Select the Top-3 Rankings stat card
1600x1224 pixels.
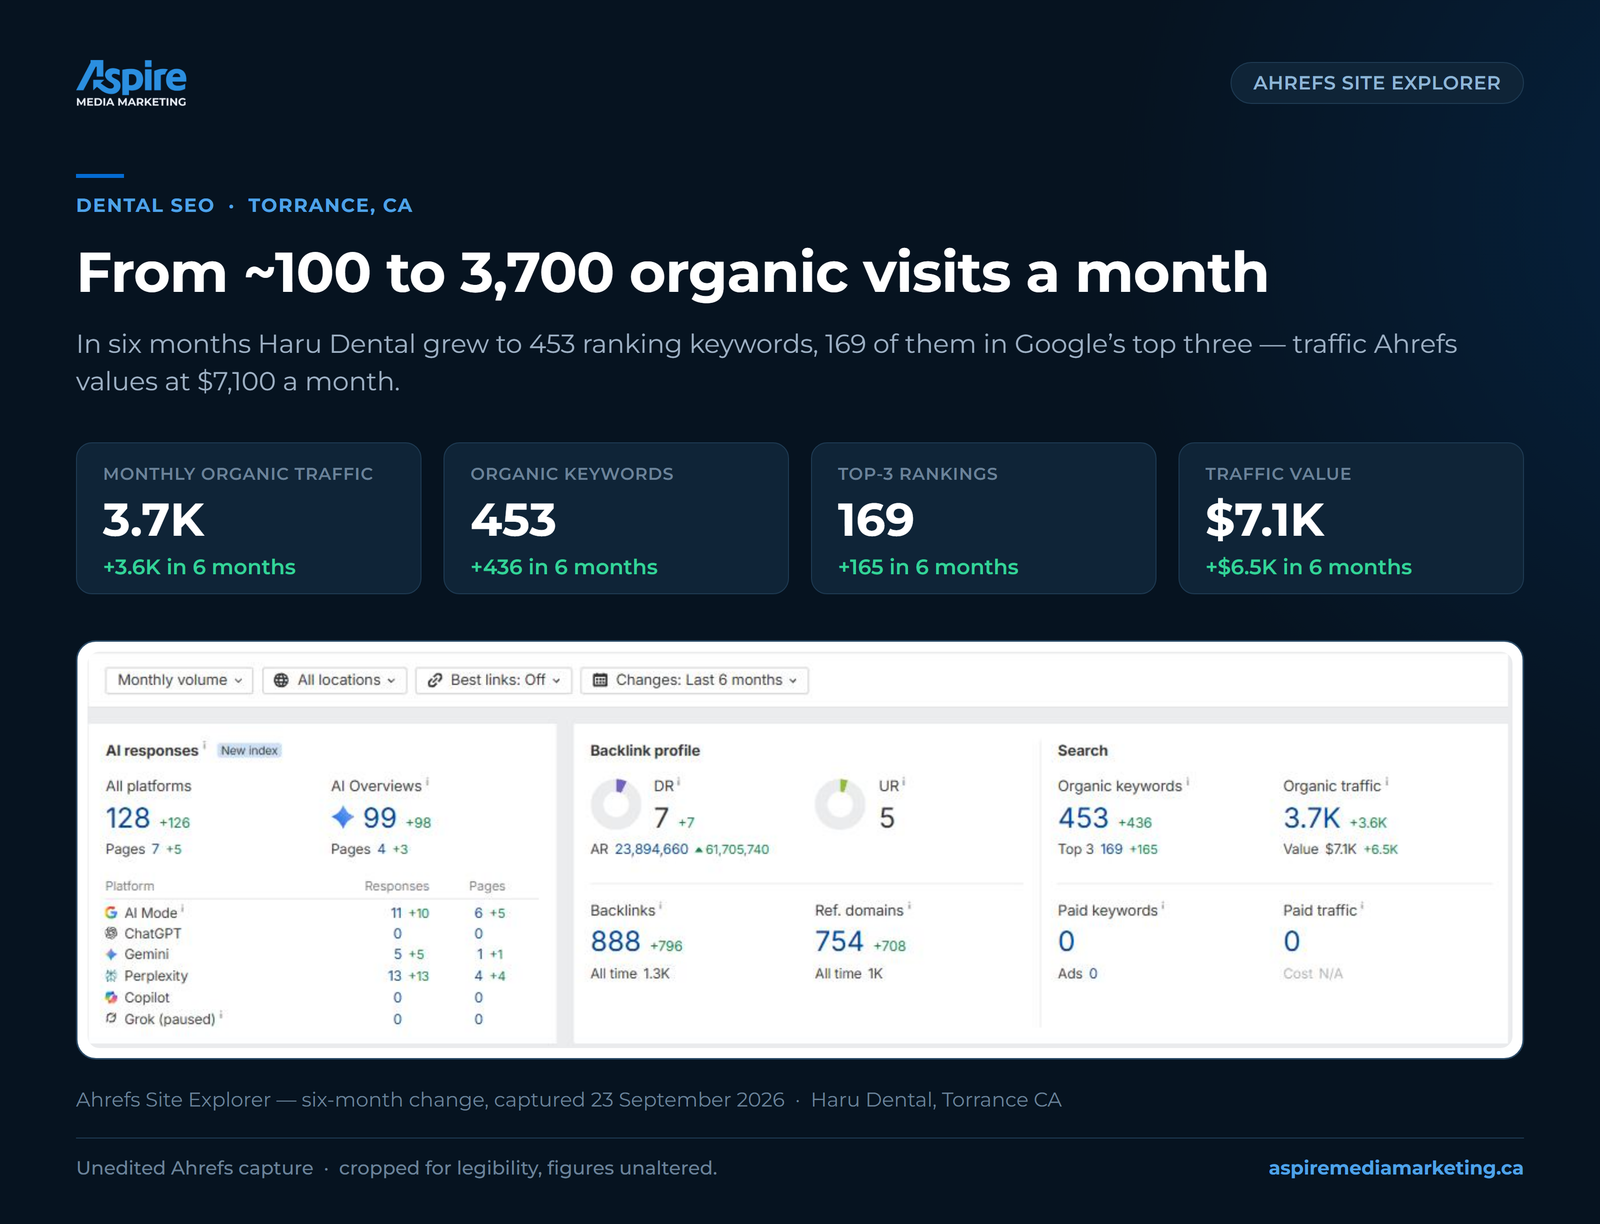point(983,518)
